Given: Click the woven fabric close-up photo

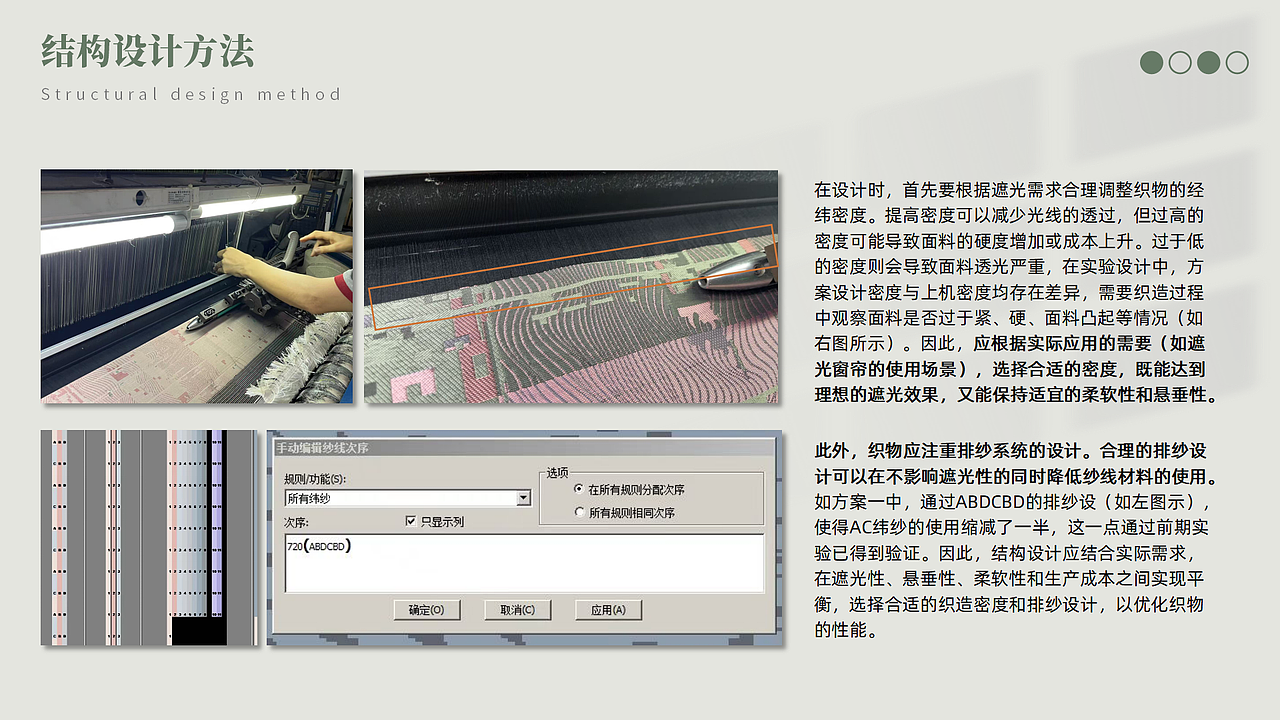Looking at the screenshot, I should [571, 286].
